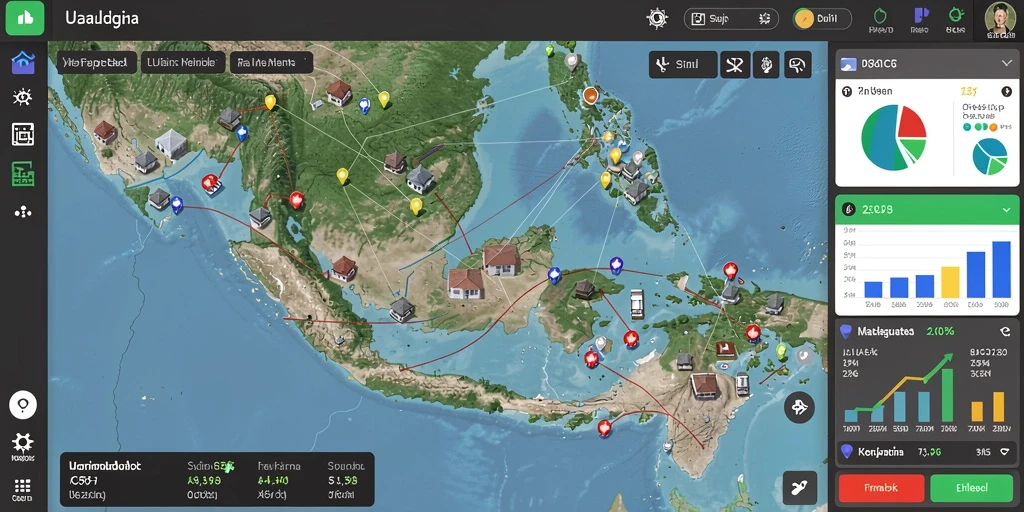Viewport: 1024px width, 512px height.
Task: Switch to the LUainc Neinble tab
Action: 183,63
